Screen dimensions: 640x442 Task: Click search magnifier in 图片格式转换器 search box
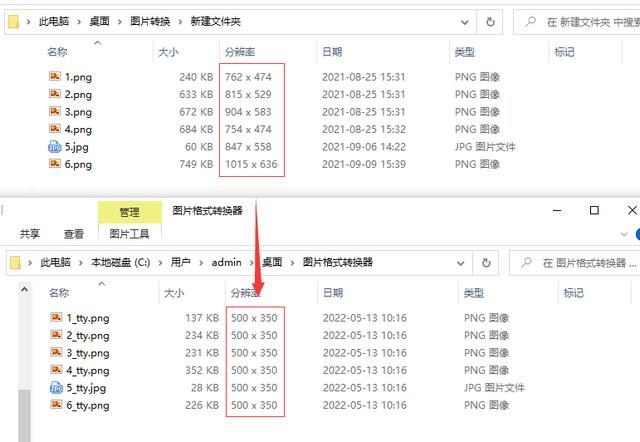[x=526, y=262]
